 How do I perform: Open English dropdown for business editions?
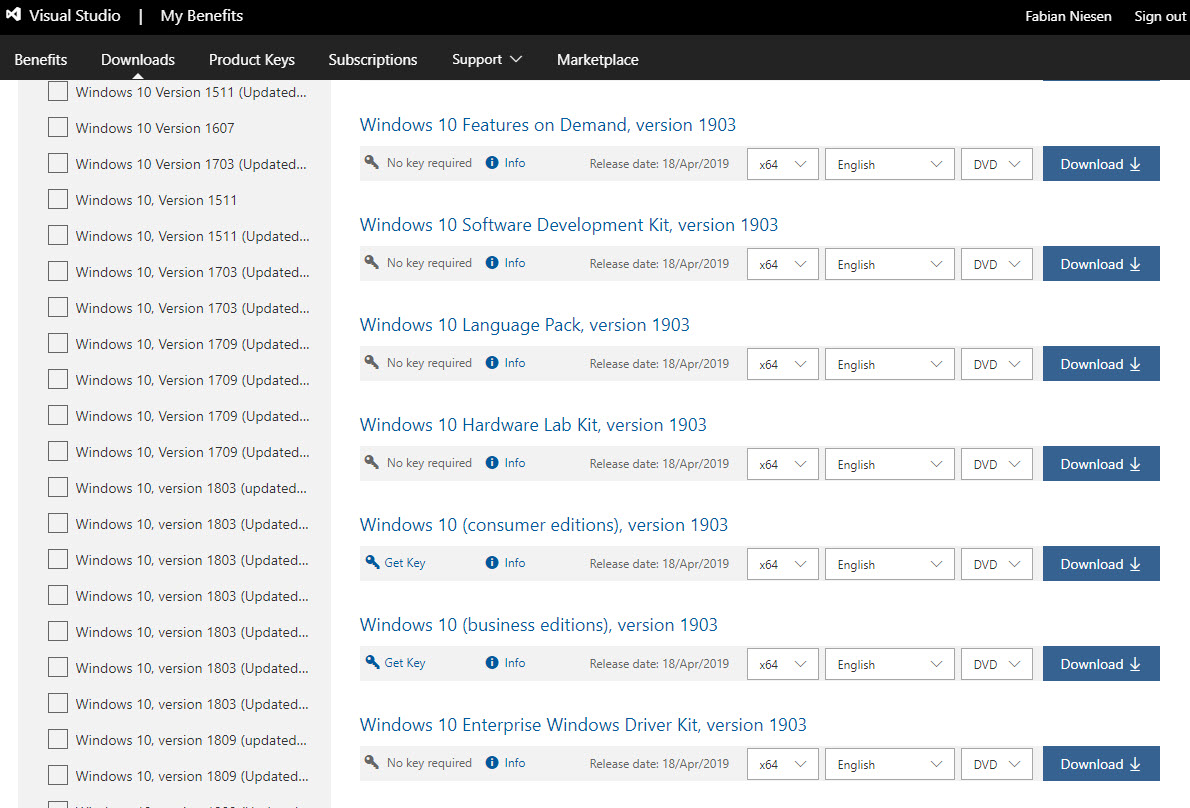coord(889,664)
